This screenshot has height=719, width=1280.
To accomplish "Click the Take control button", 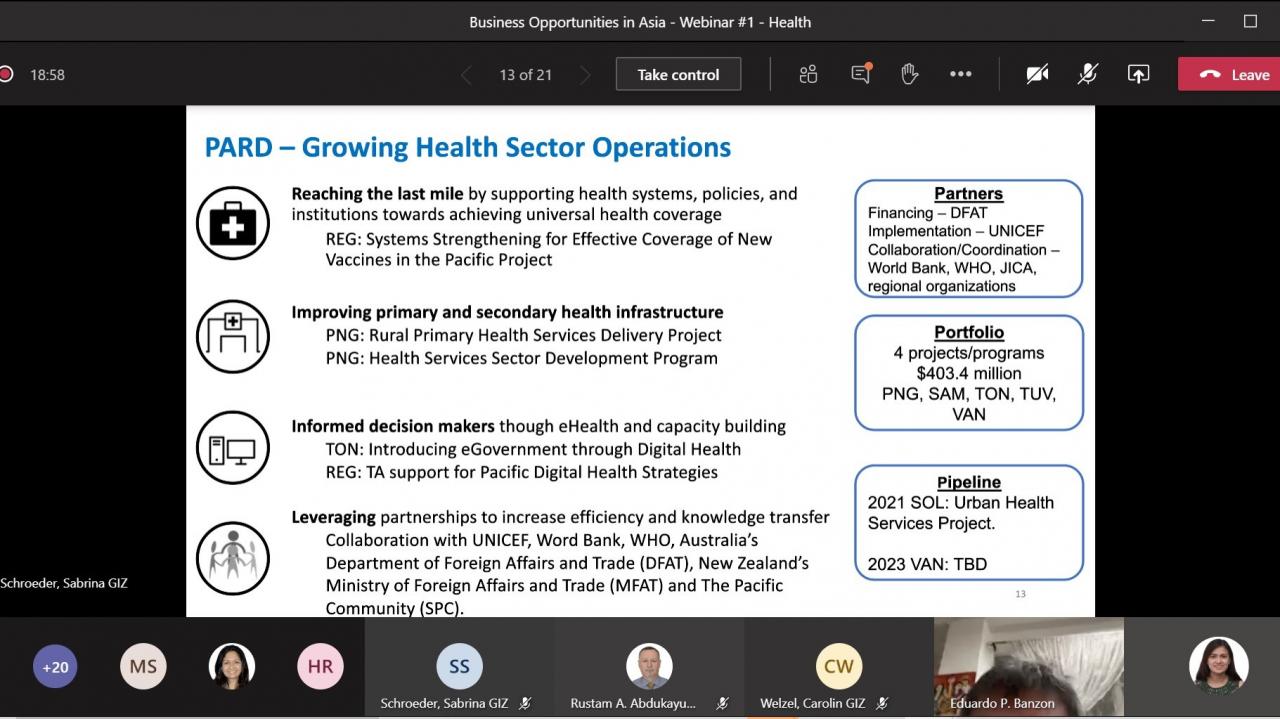I will [x=678, y=74].
